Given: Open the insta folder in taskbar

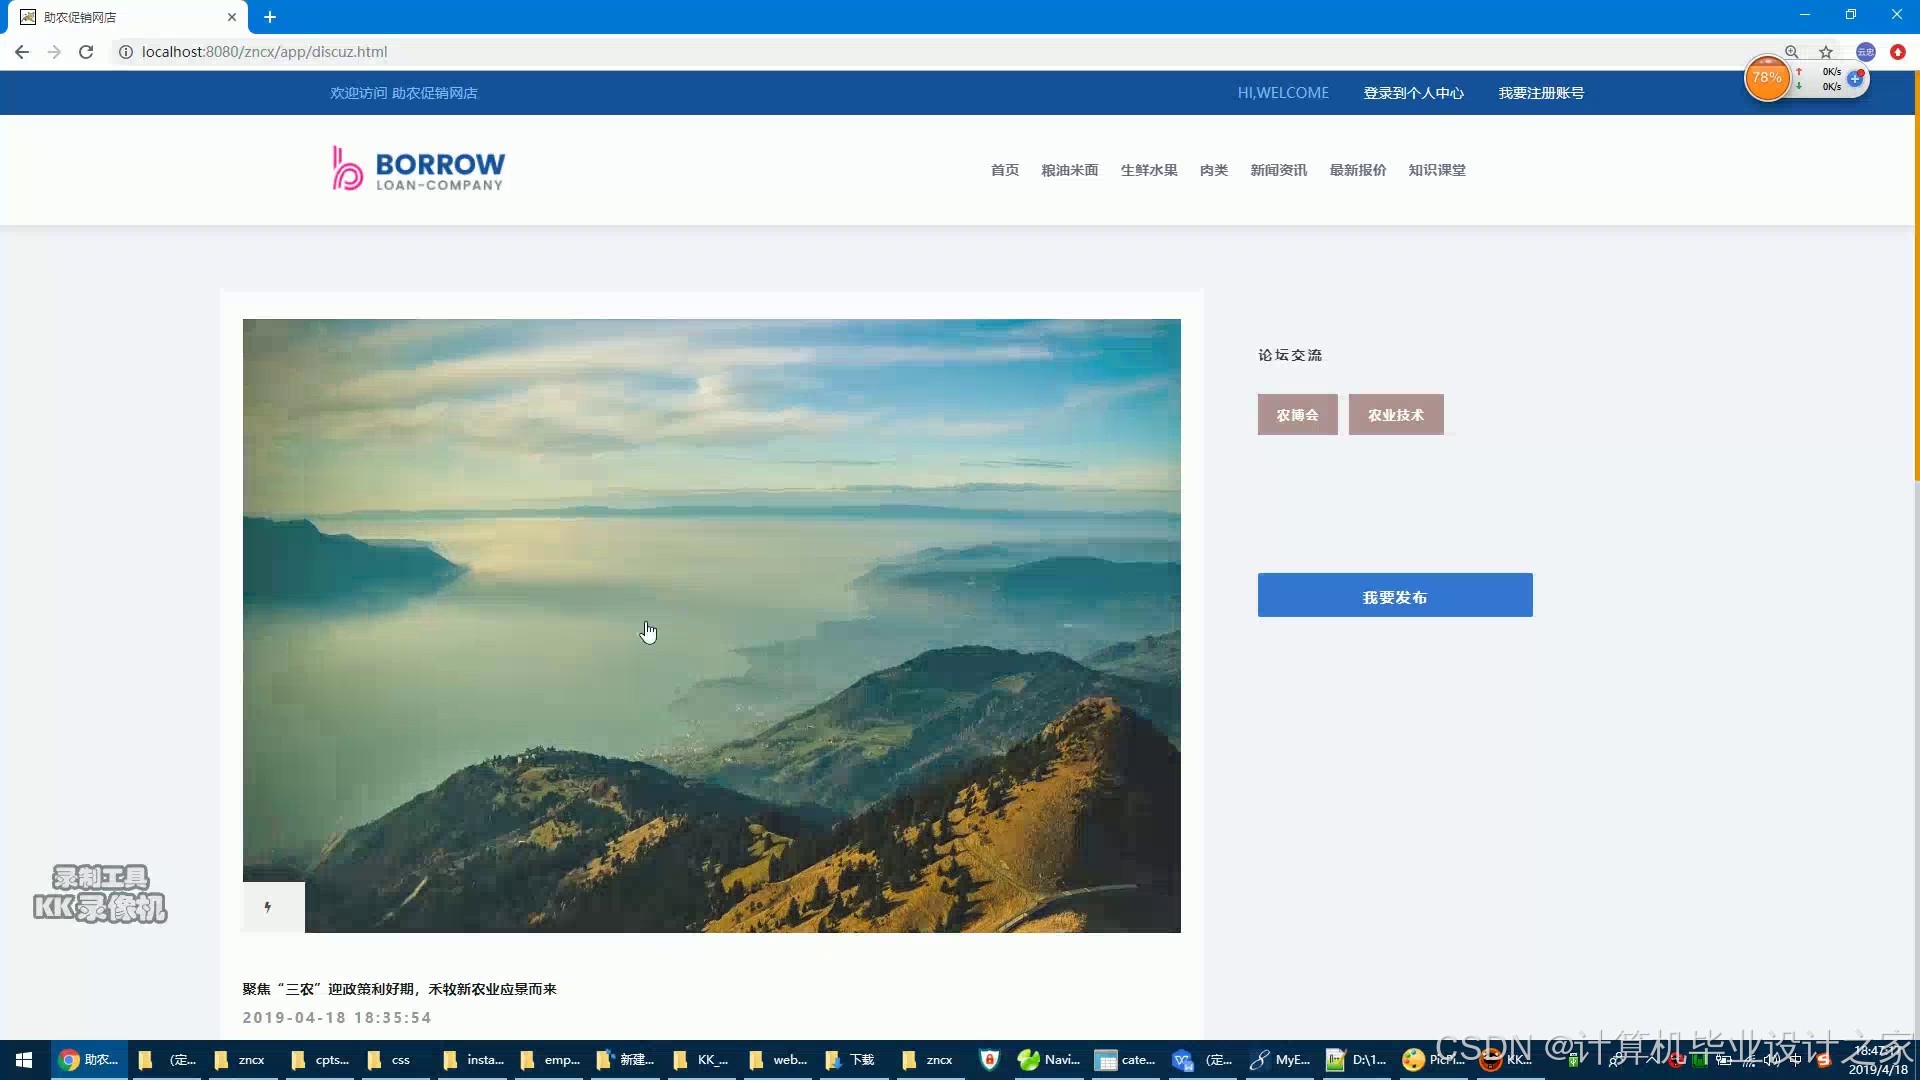Looking at the screenshot, I should pos(473,1060).
